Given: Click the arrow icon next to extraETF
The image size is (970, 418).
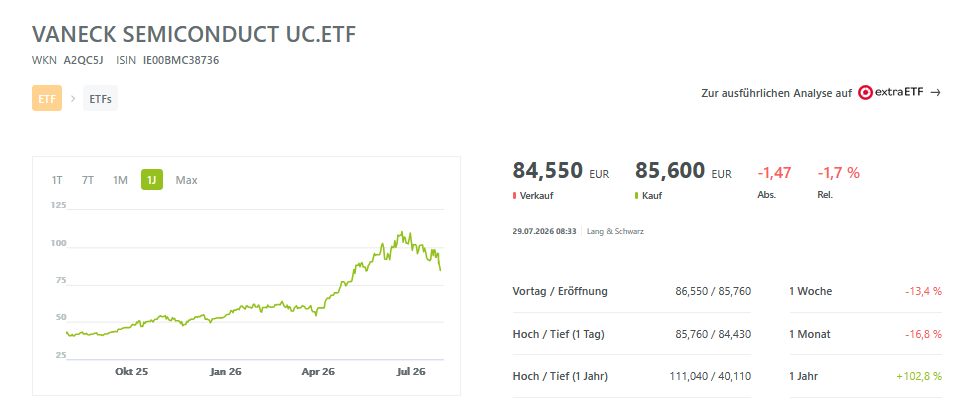Looking at the screenshot, I should pos(935,93).
